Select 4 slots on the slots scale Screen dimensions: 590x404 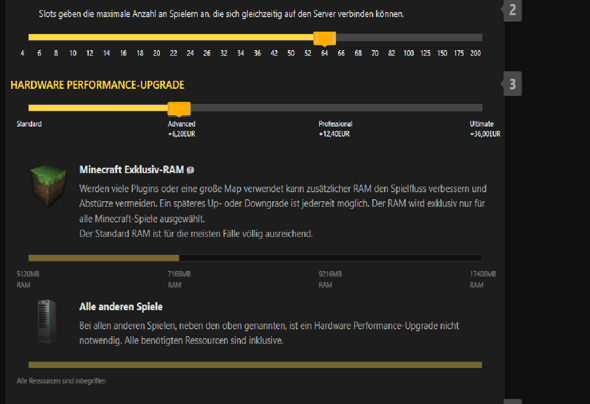click(x=23, y=53)
